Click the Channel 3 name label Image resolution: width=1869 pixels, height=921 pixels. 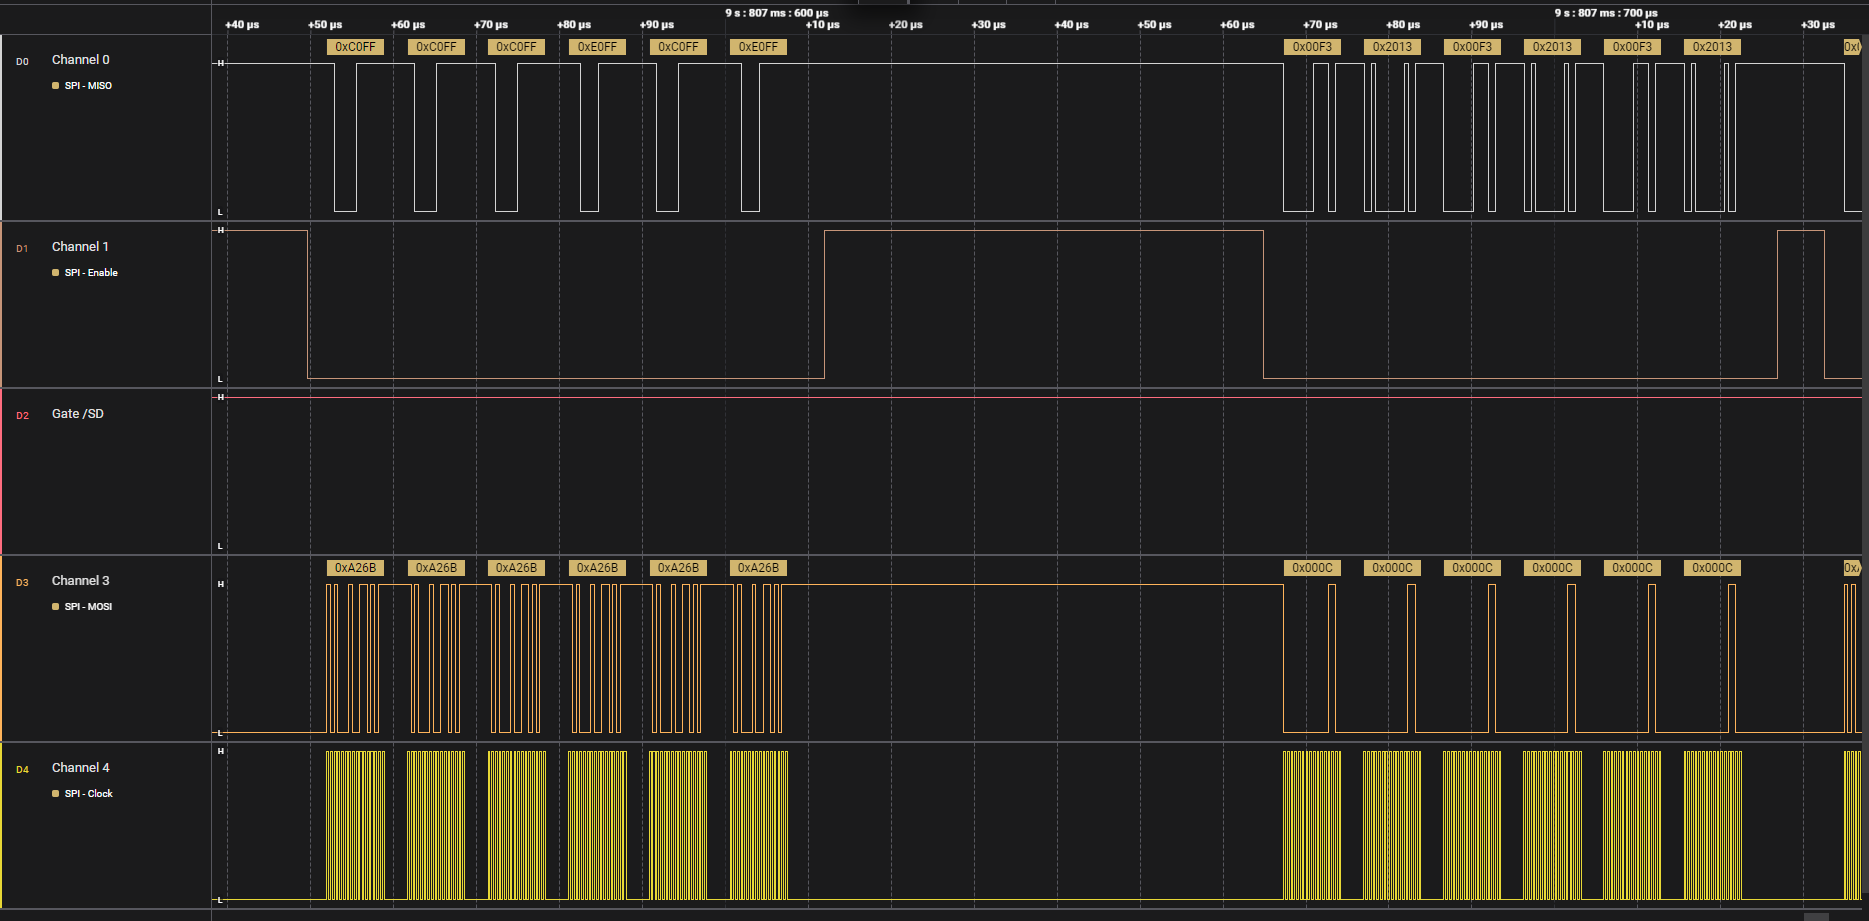point(80,581)
